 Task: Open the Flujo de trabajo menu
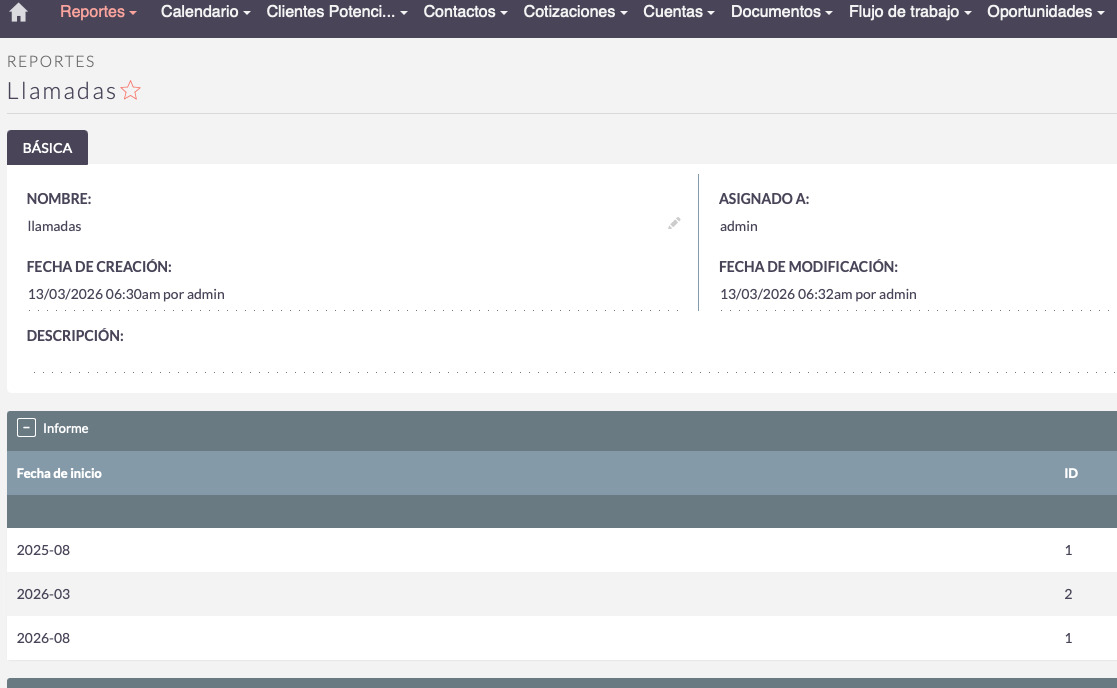pos(910,12)
